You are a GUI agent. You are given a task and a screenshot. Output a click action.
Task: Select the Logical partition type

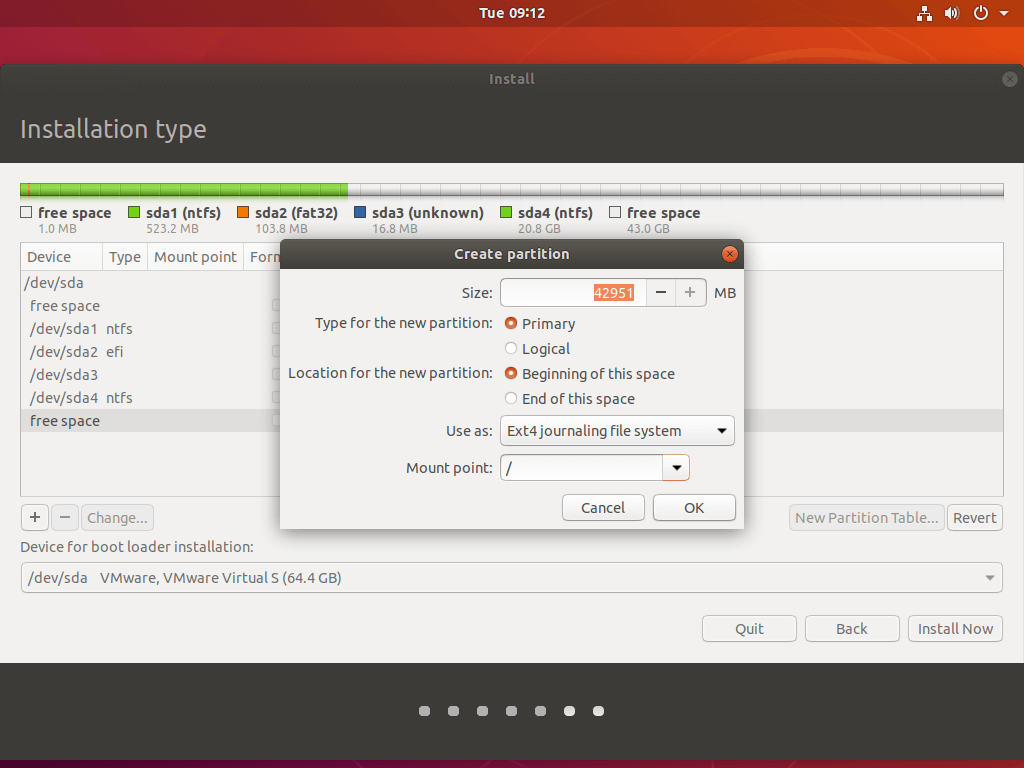point(511,349)
